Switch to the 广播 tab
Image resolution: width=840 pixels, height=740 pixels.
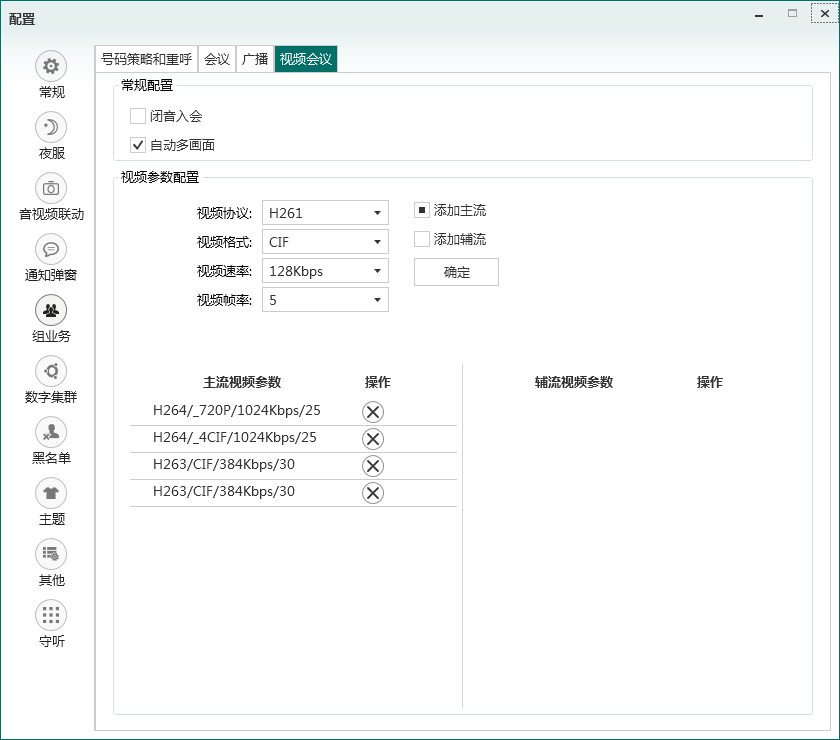click(255, 59)
